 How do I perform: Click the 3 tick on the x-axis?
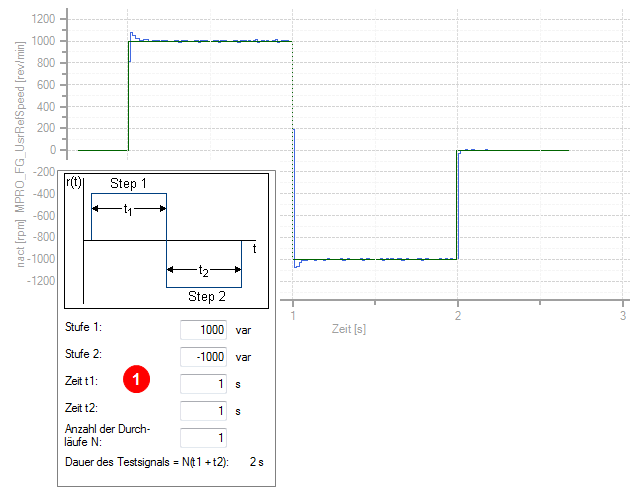622,315
